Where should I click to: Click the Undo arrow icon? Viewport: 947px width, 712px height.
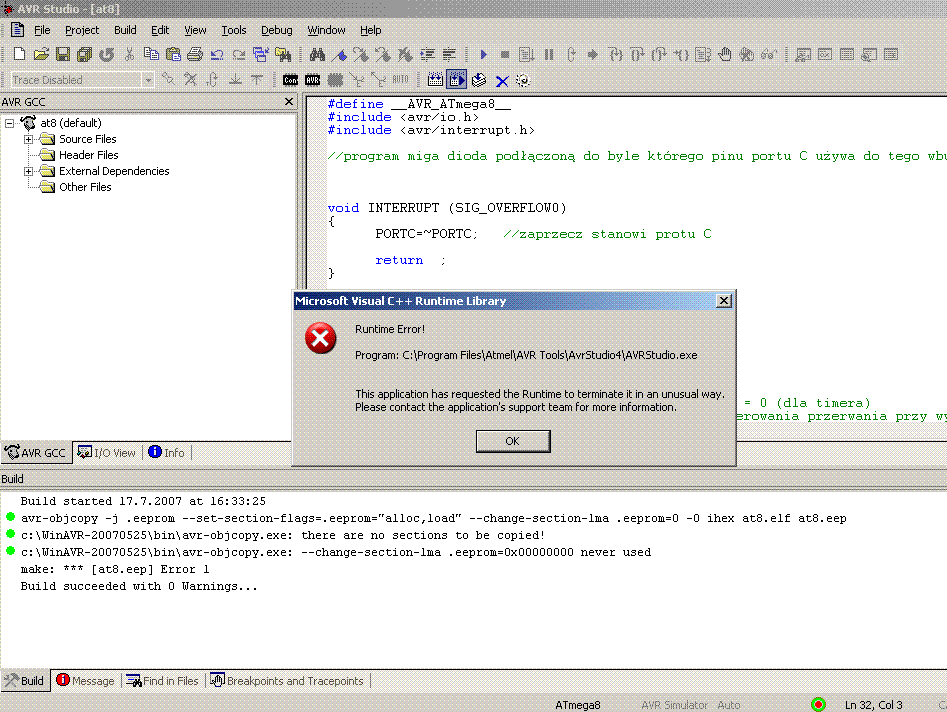[217, 55]
